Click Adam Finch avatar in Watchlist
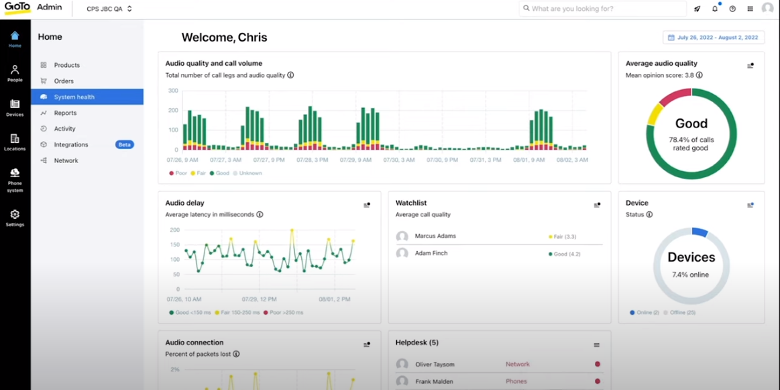This screenshot has width=780, height=390. pyautogui.click(x=402, y=253)
